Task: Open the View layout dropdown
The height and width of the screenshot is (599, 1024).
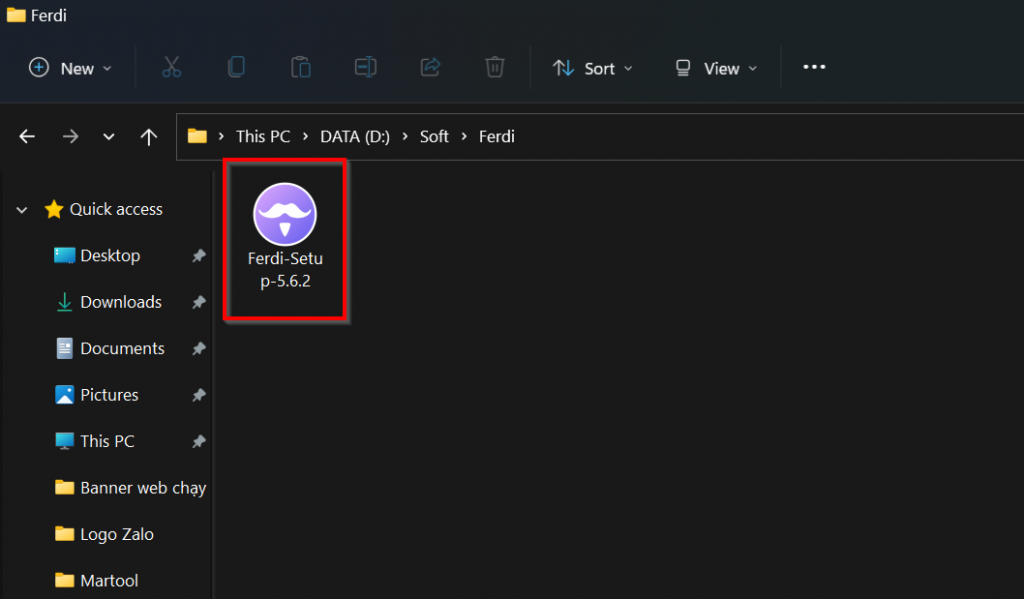Action: (716, 68)
